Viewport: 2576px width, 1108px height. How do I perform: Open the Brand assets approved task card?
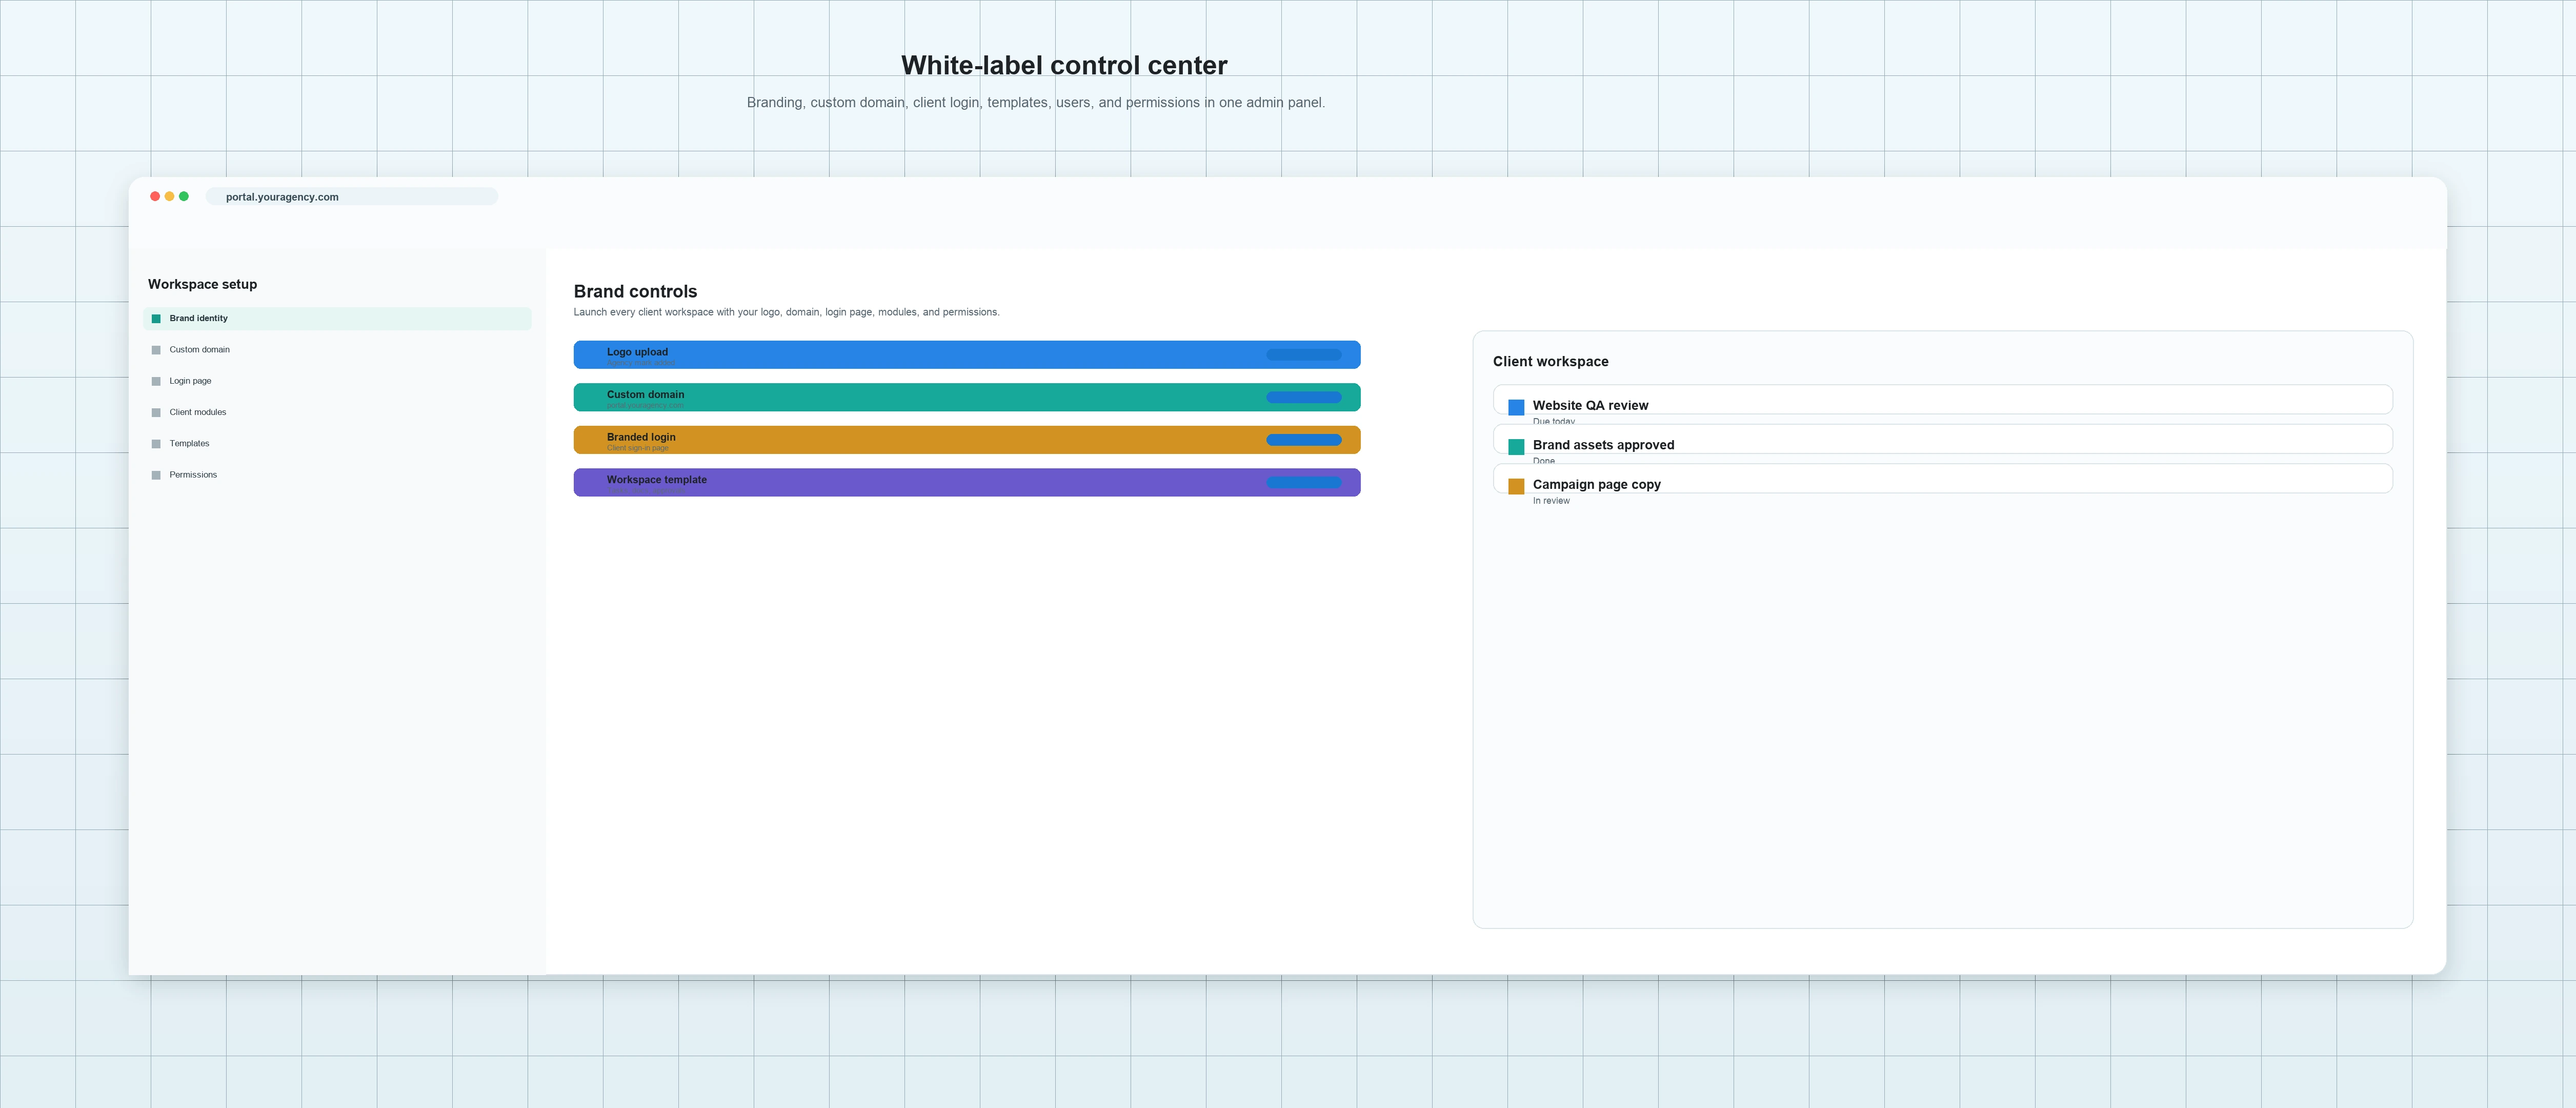tap(1943, 439)
